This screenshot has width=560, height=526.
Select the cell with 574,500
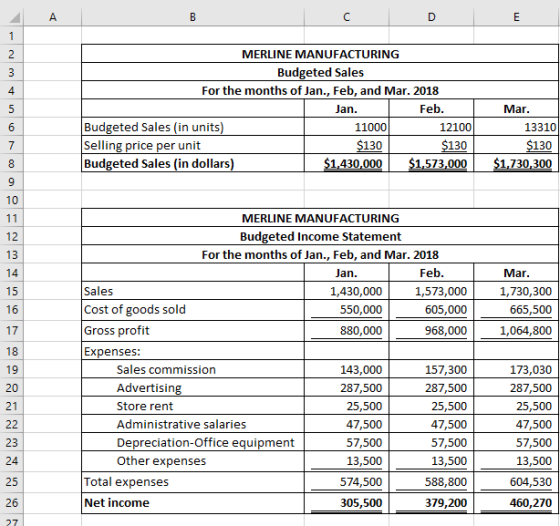[346, 482]
